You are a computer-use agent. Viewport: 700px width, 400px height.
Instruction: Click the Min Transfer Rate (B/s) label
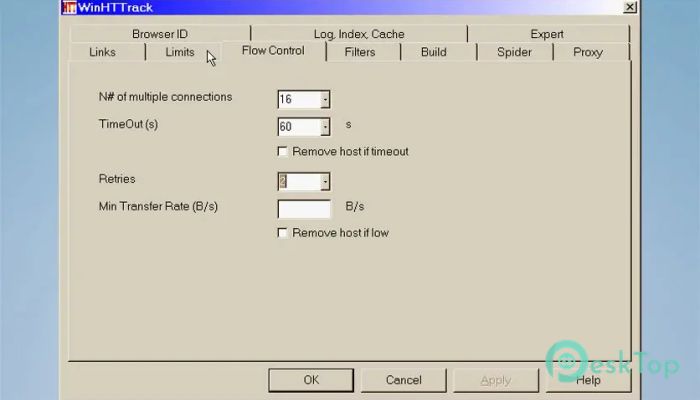pyautogui.click(x=158, y=206)
